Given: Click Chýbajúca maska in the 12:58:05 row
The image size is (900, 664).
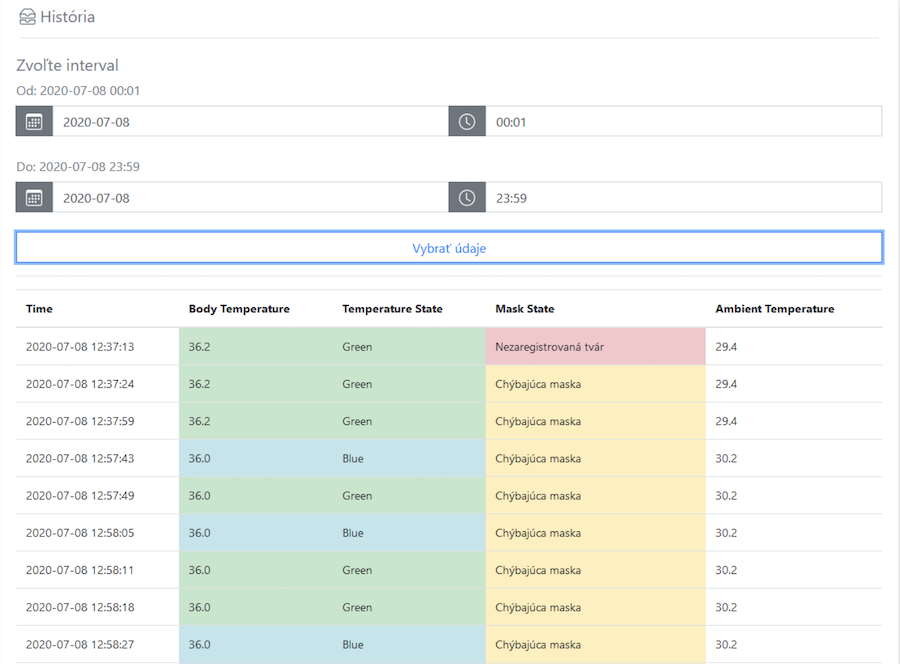Looking at the screenshot, I should click(x=538, y=533).
